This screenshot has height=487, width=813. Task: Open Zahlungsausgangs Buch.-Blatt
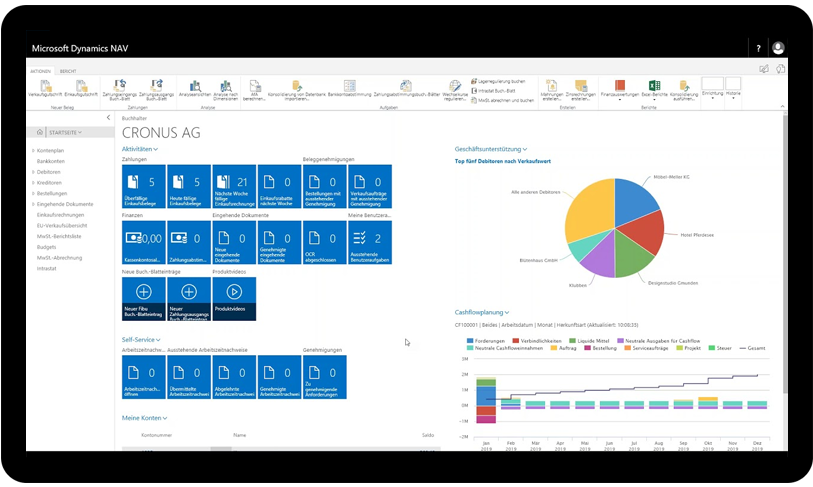156,90
